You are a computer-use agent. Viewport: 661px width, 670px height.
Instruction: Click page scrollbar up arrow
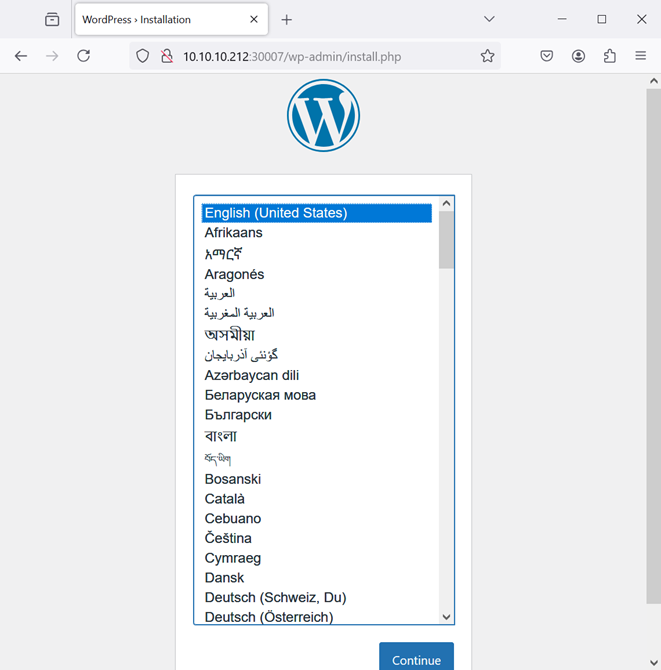(x=654, y=81)
